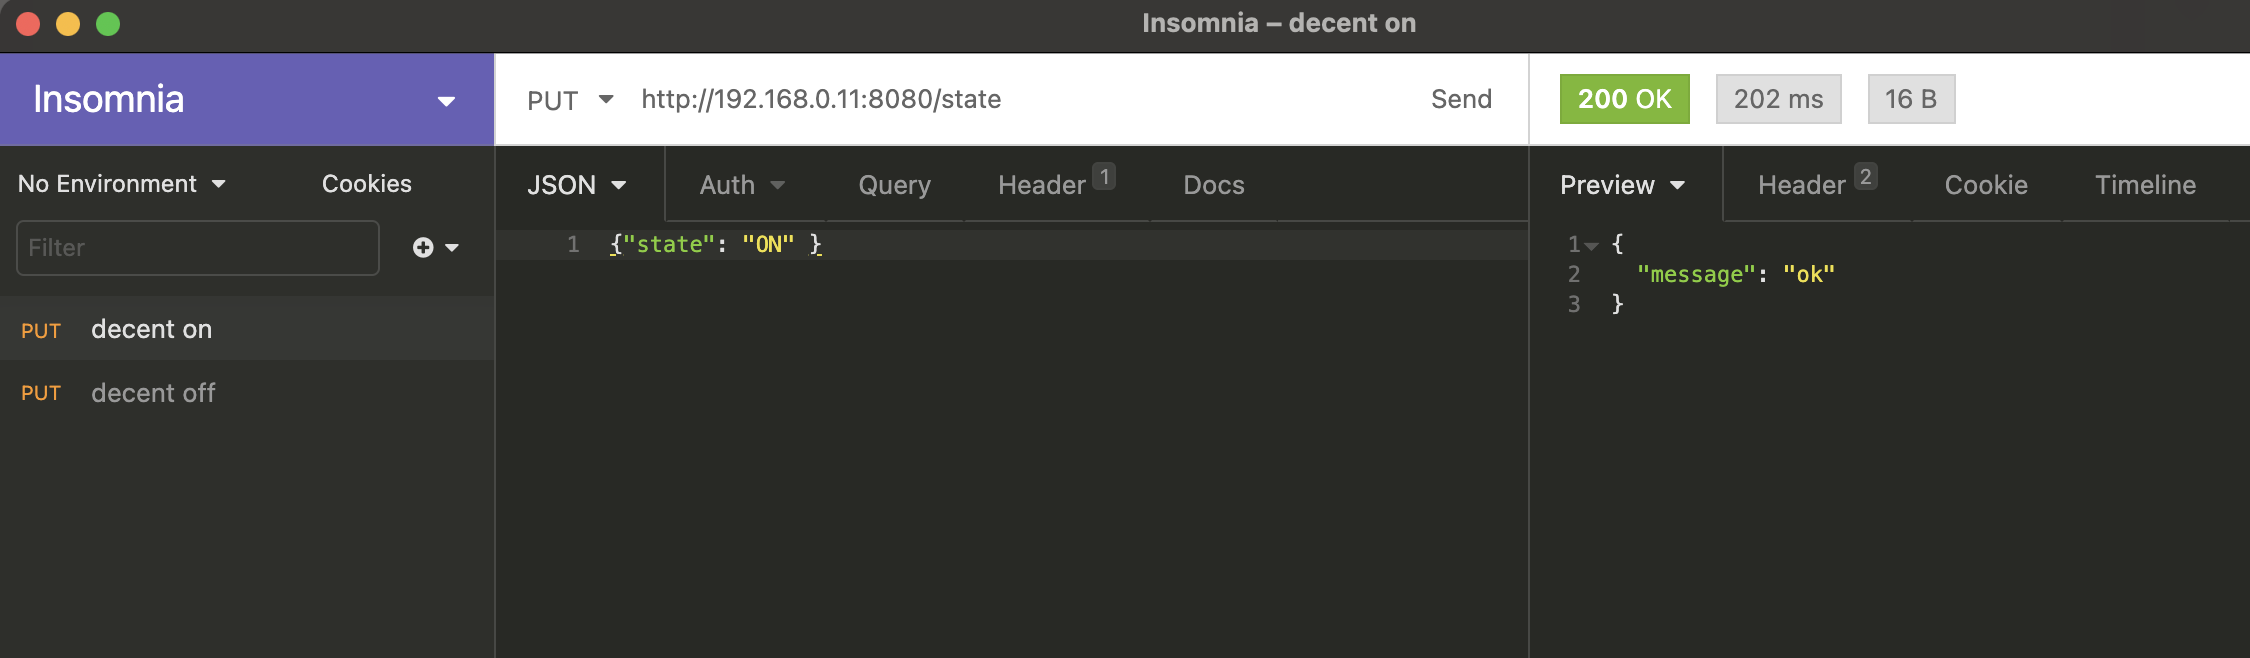Open the Cookies manager
2250x658 pixels.
(366, 184)
